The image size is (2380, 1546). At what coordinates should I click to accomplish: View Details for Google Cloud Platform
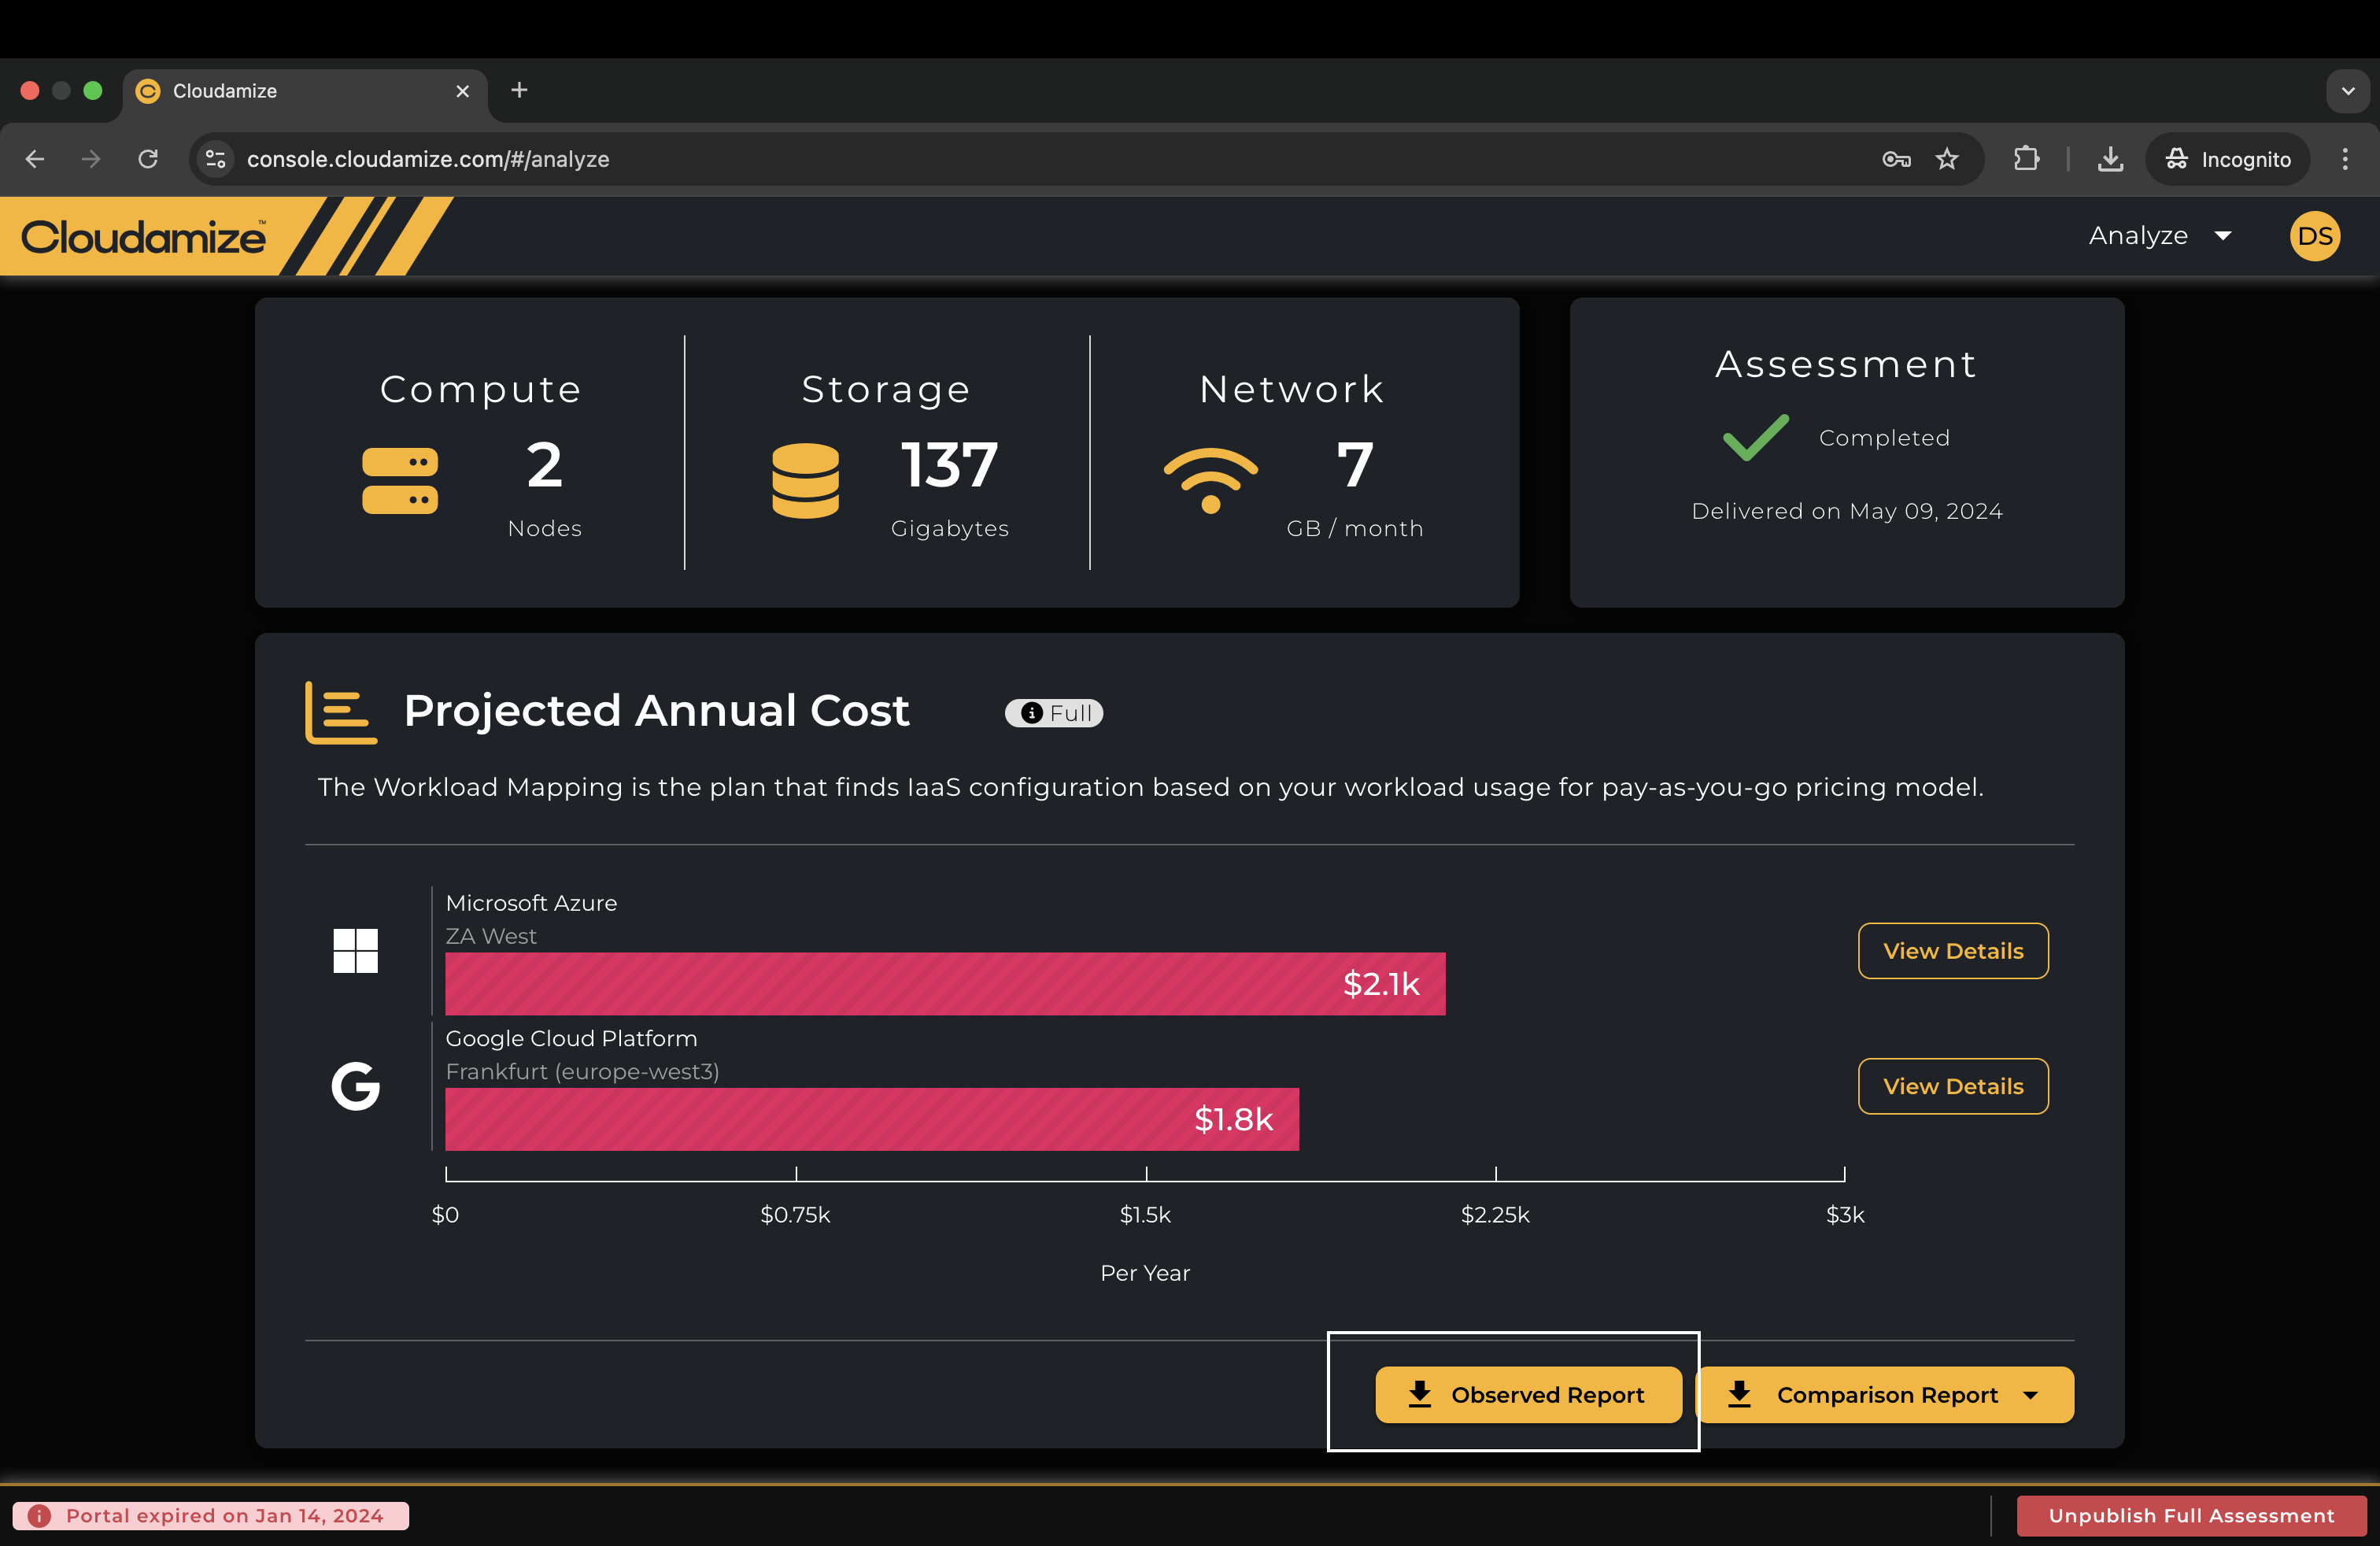pos(1953,1086)
